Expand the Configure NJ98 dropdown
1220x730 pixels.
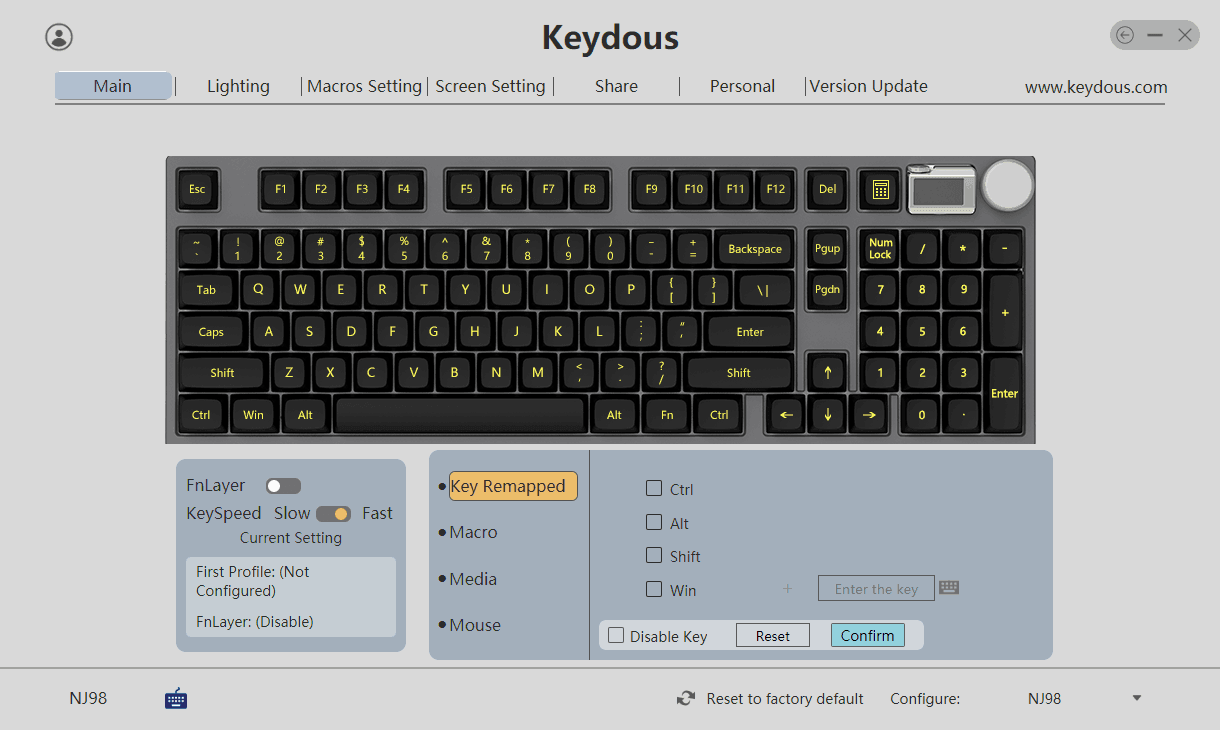pos(1136,698)
